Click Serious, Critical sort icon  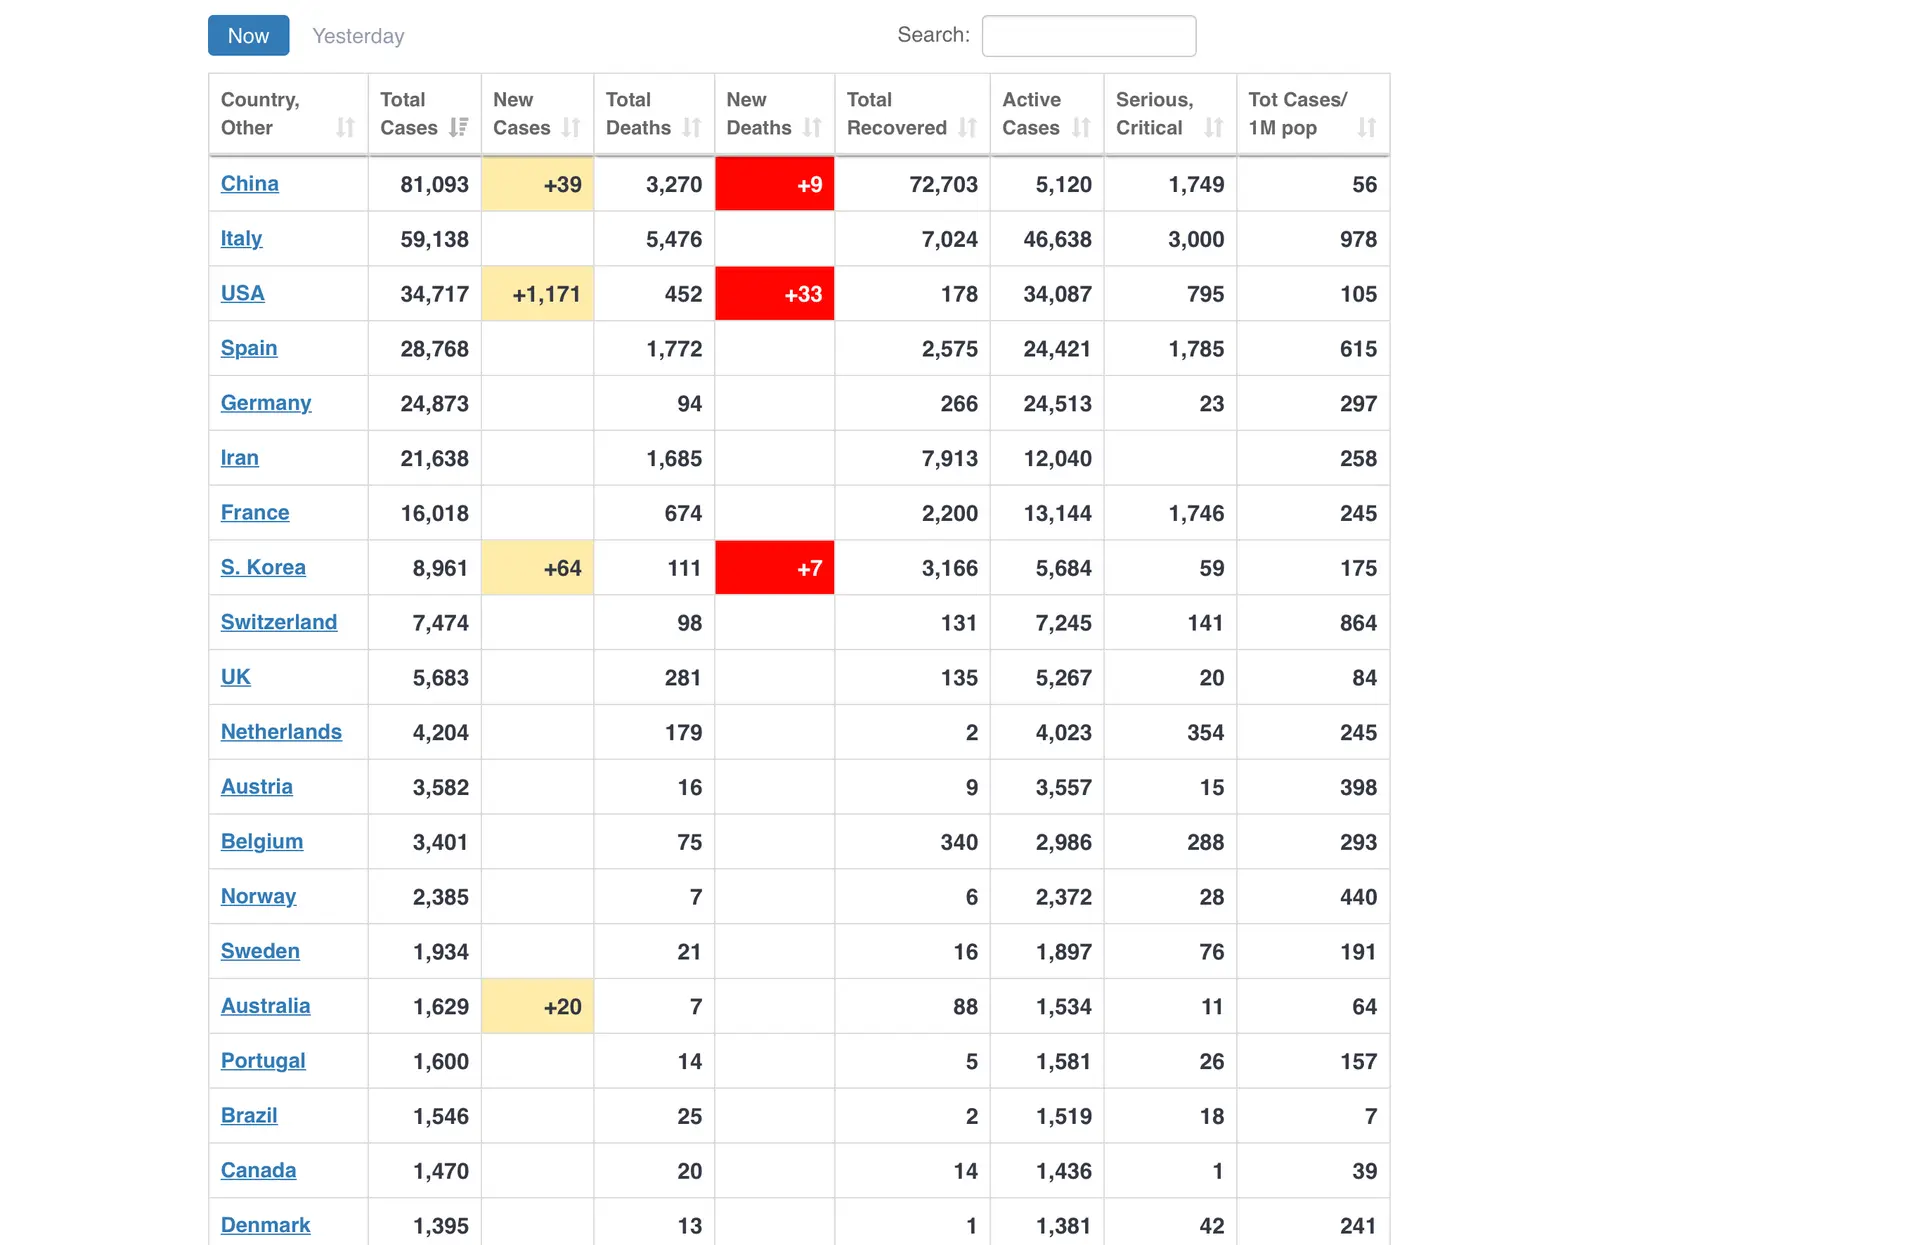(1214, 128)
